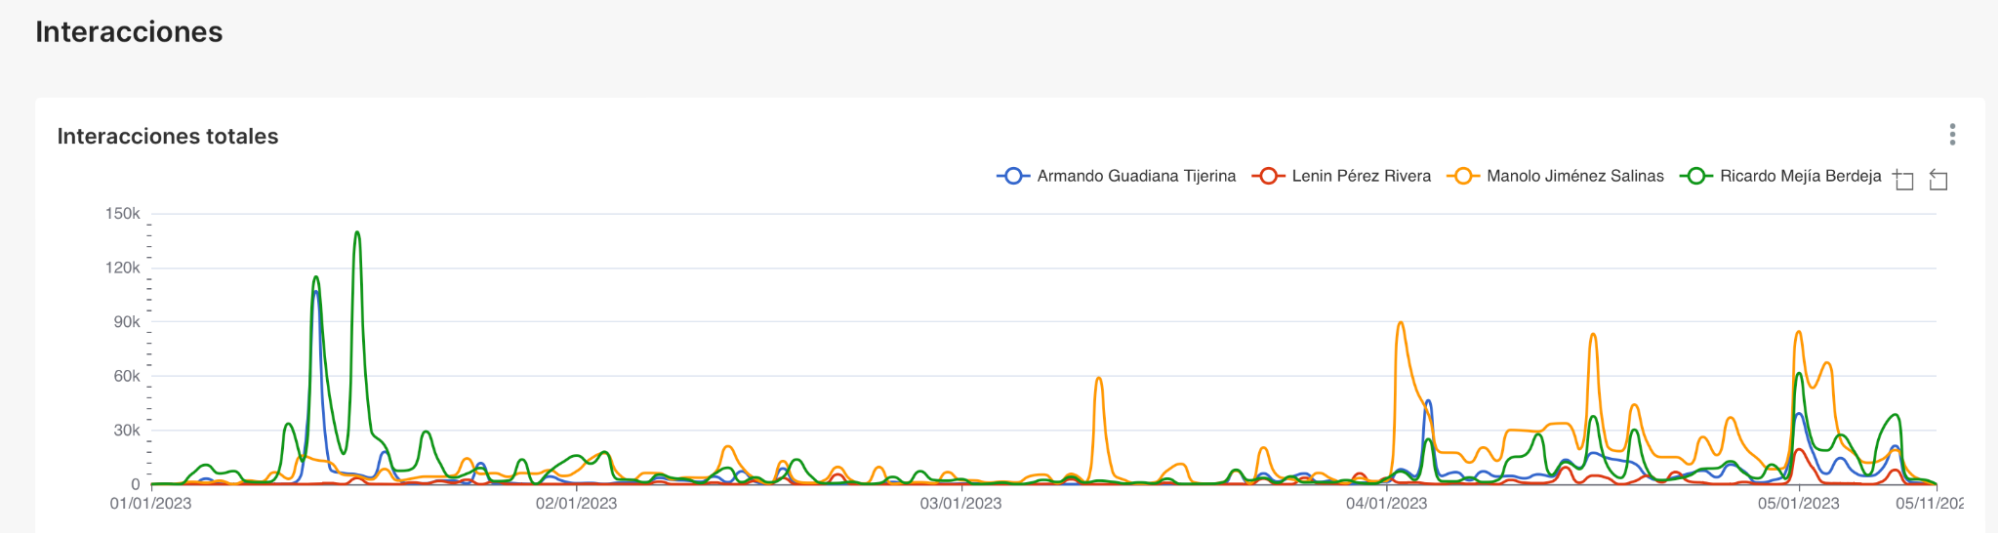Click the restore zoom icon
Viewport: 1998px width, 534px height.
click(1938, 180)
